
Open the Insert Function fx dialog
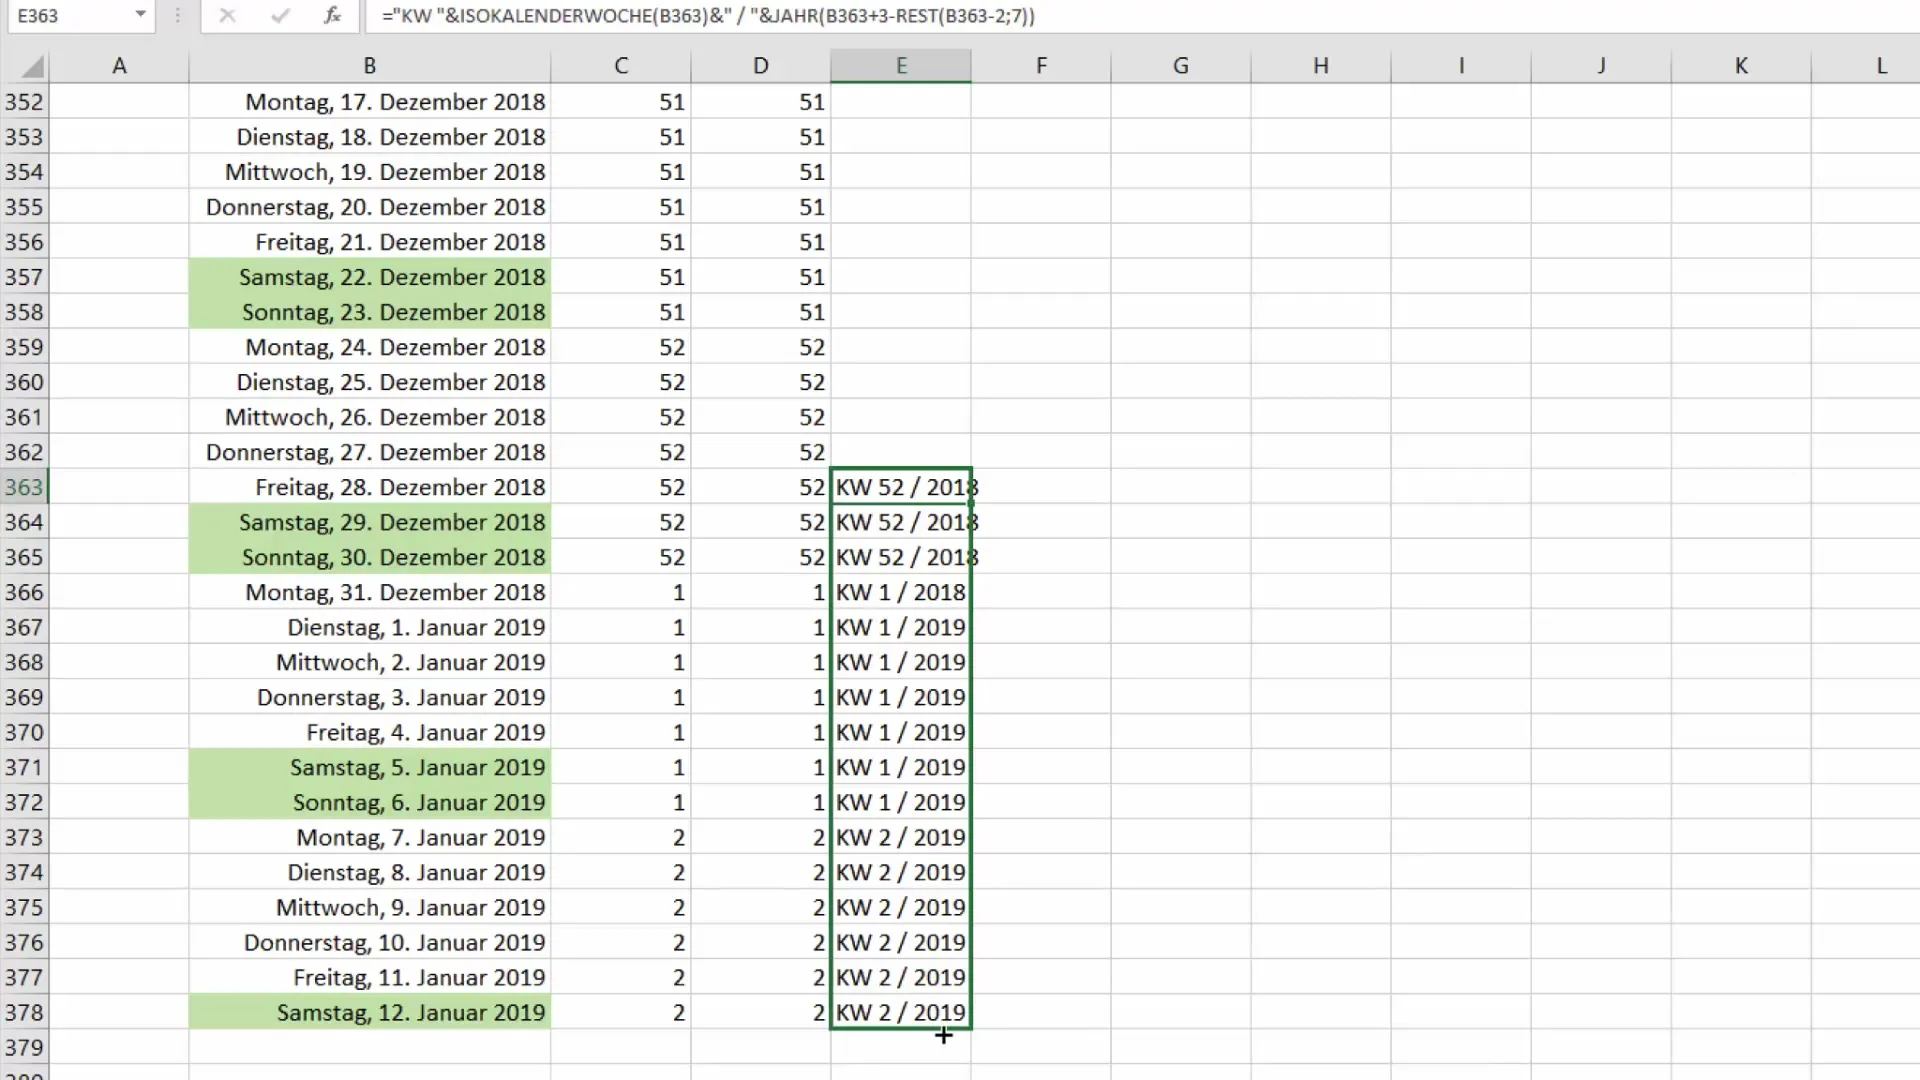333,16
